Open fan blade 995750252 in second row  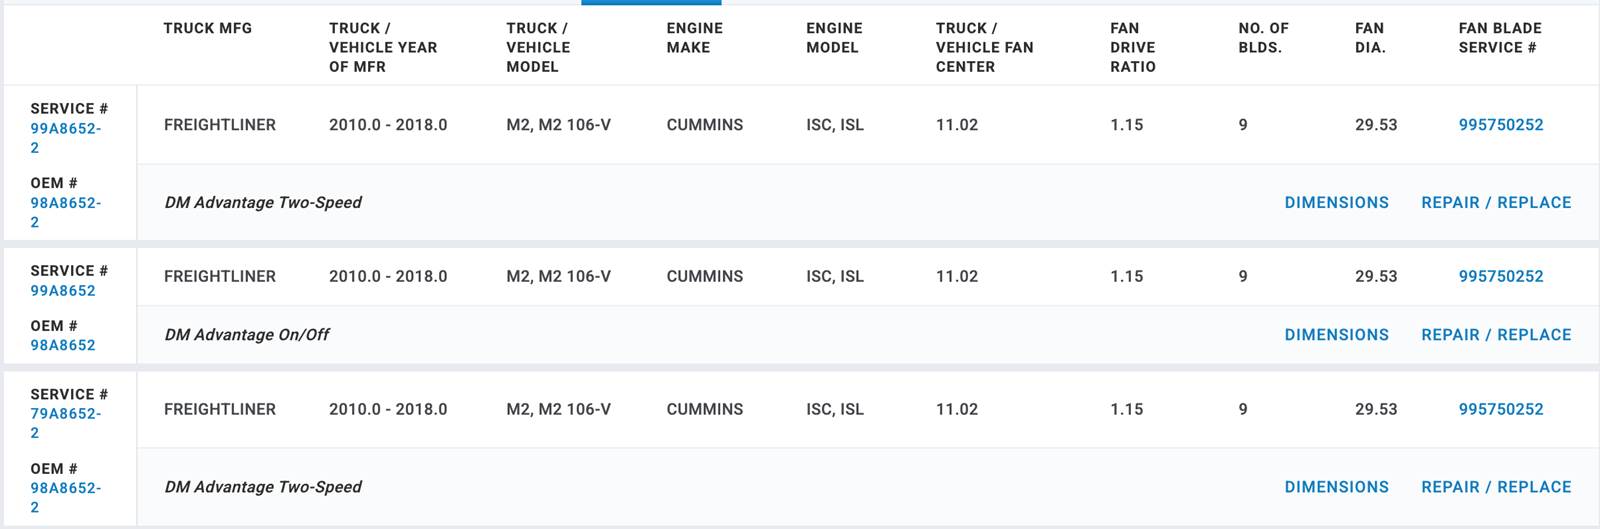pyautogui.click(x=1501, y=276)
